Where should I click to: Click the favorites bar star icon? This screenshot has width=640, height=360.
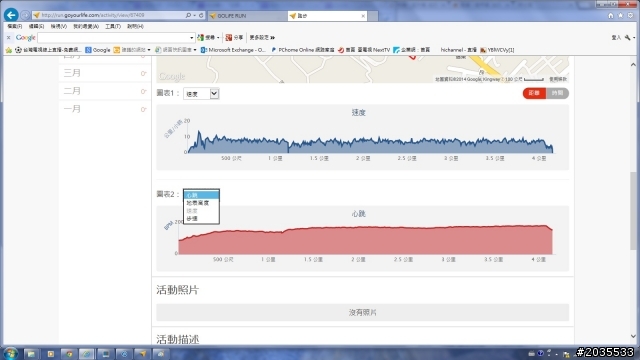[9, 50]
